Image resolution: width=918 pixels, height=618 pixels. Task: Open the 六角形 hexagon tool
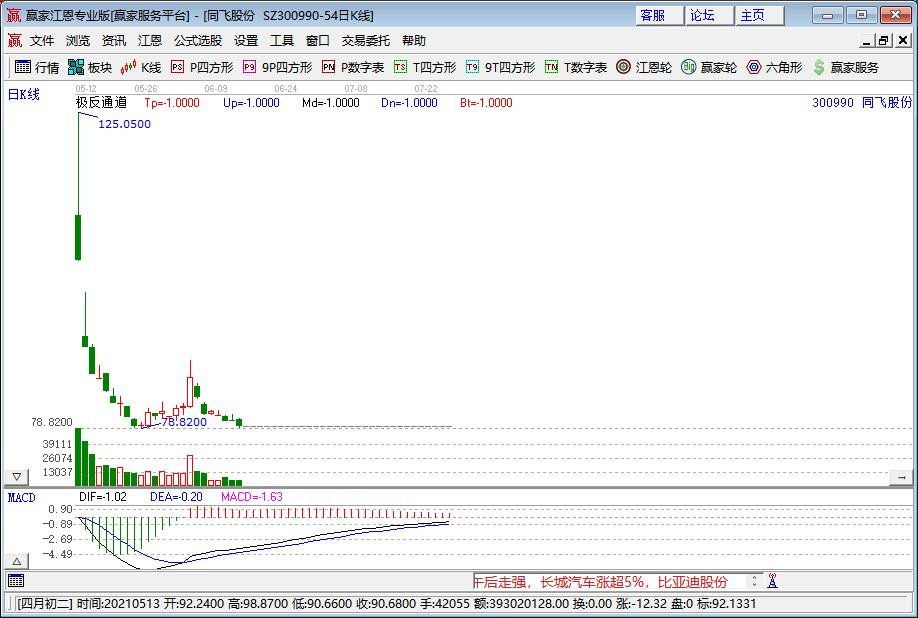click(x=774, y=67)
